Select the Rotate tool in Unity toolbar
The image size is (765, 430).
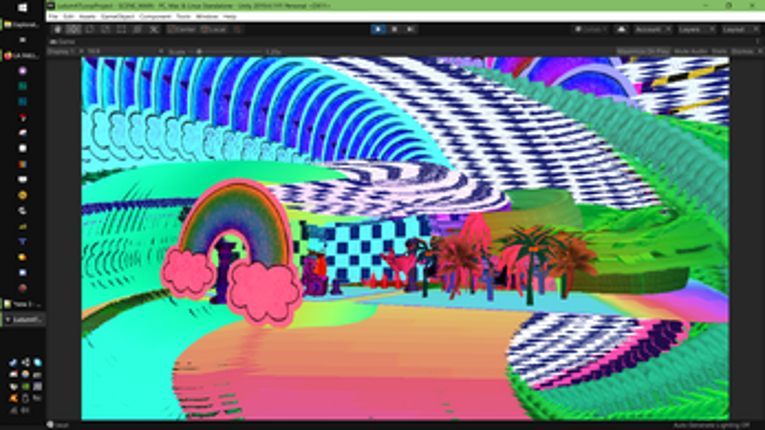tap(90, 29)
